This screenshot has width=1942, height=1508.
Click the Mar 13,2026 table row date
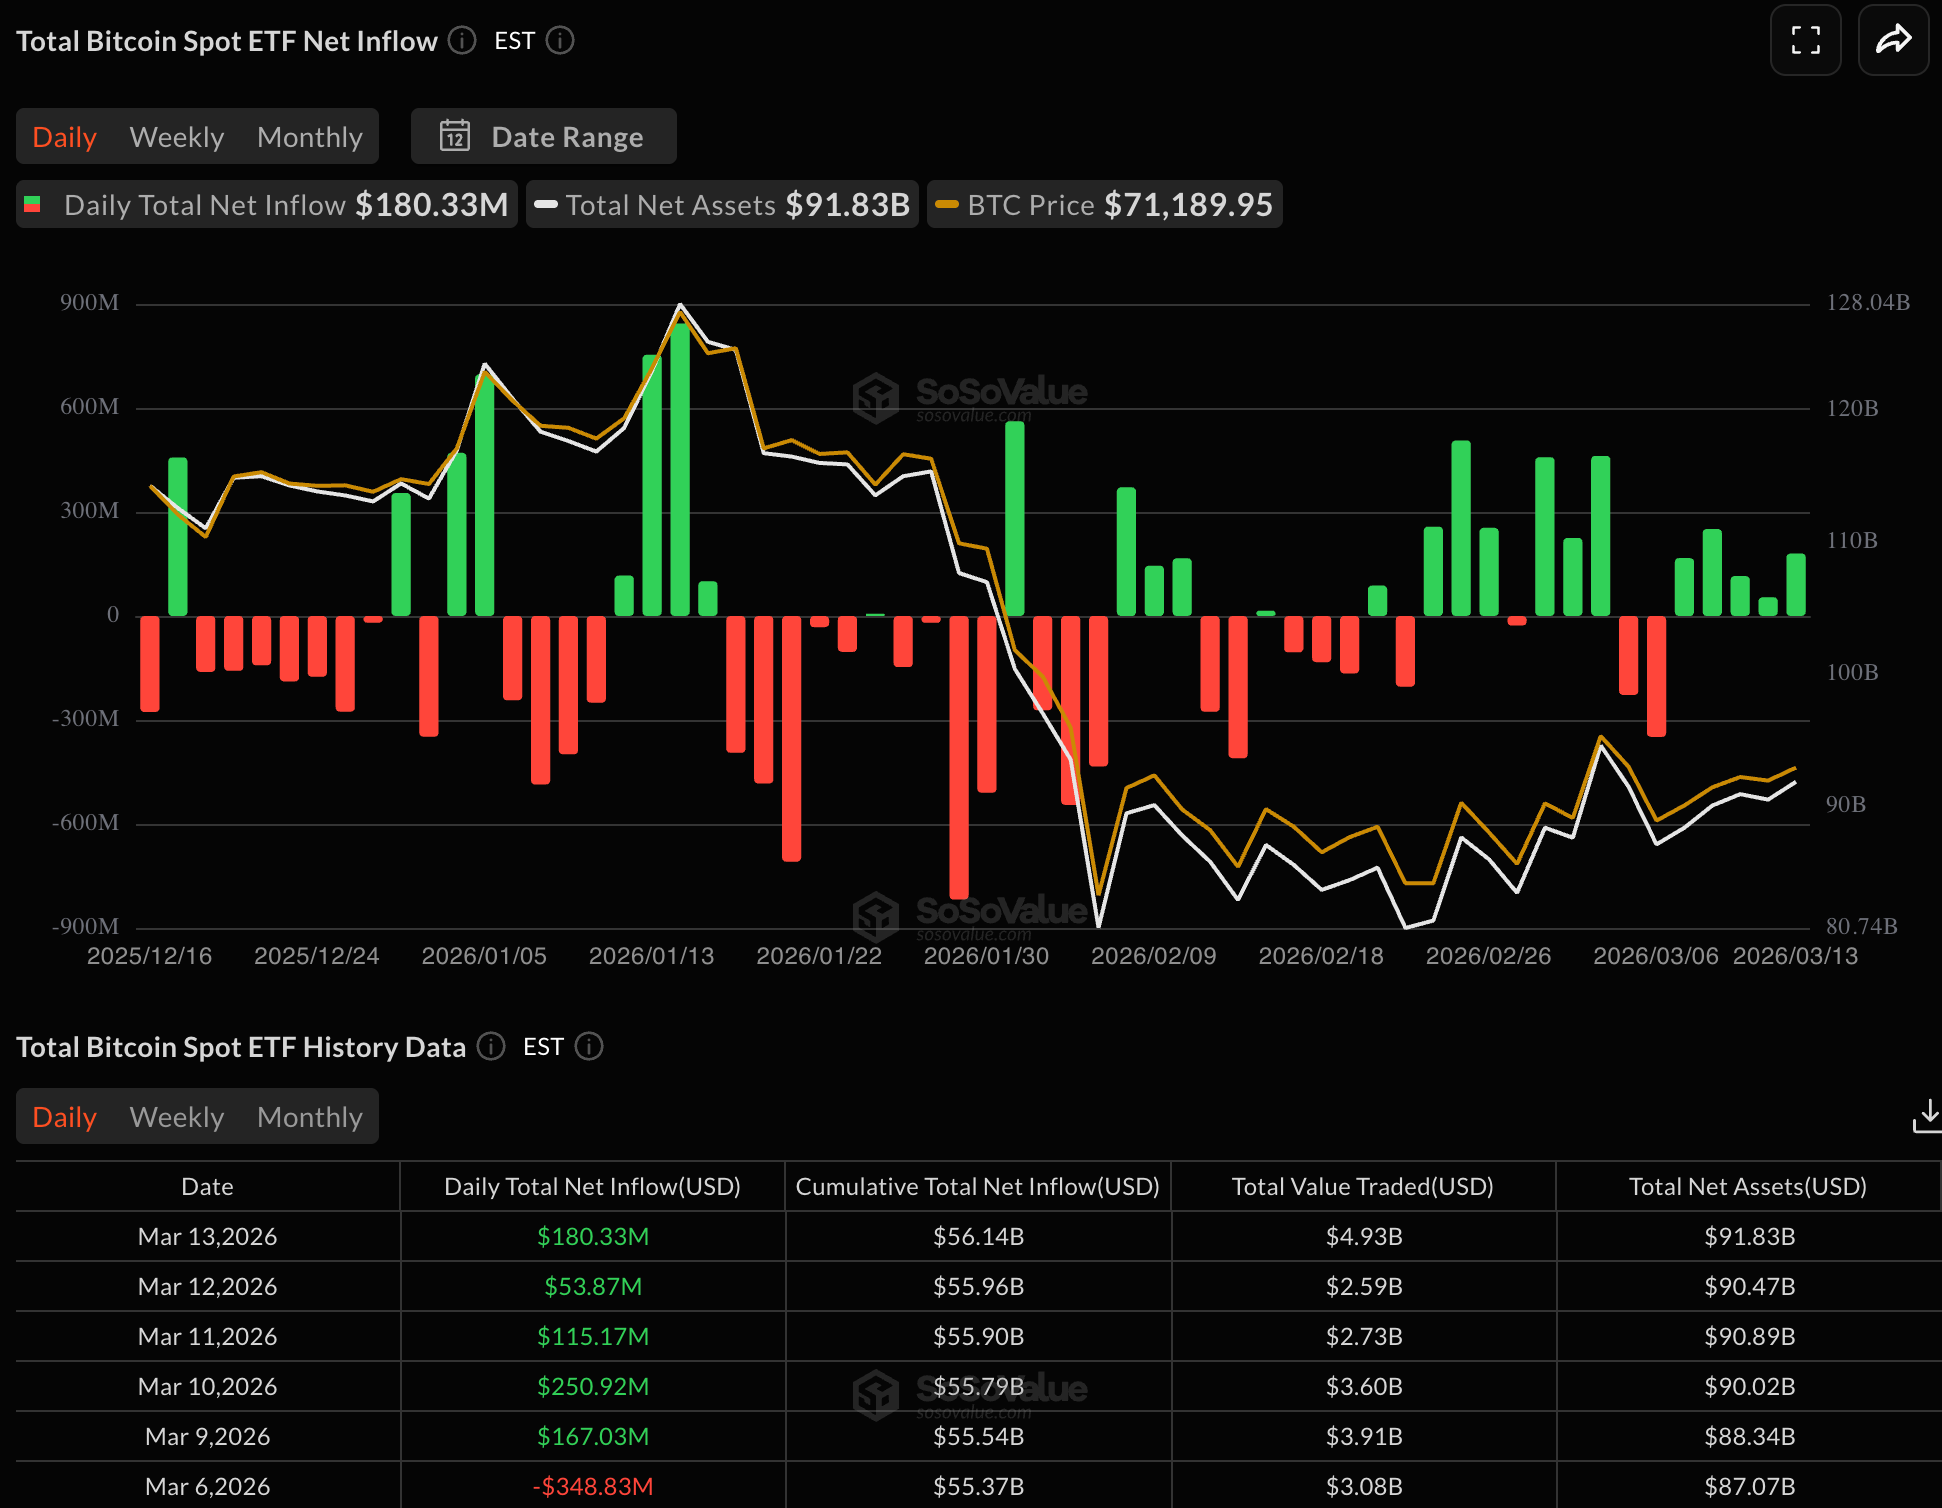point(207,1236)
